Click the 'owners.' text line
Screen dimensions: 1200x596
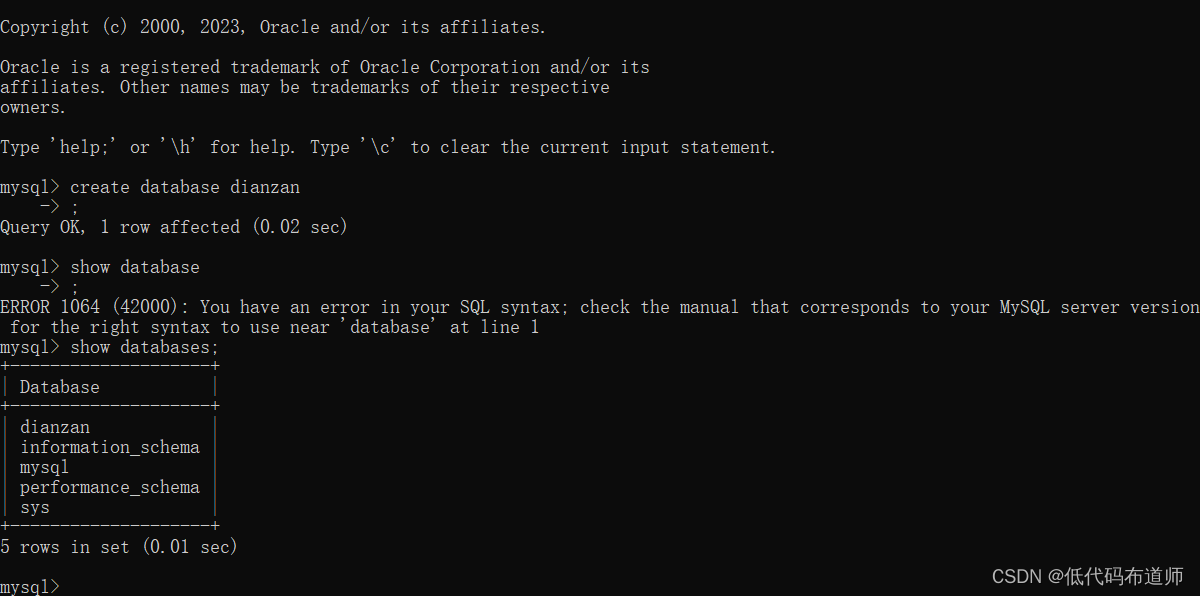(x=33, y=107)
